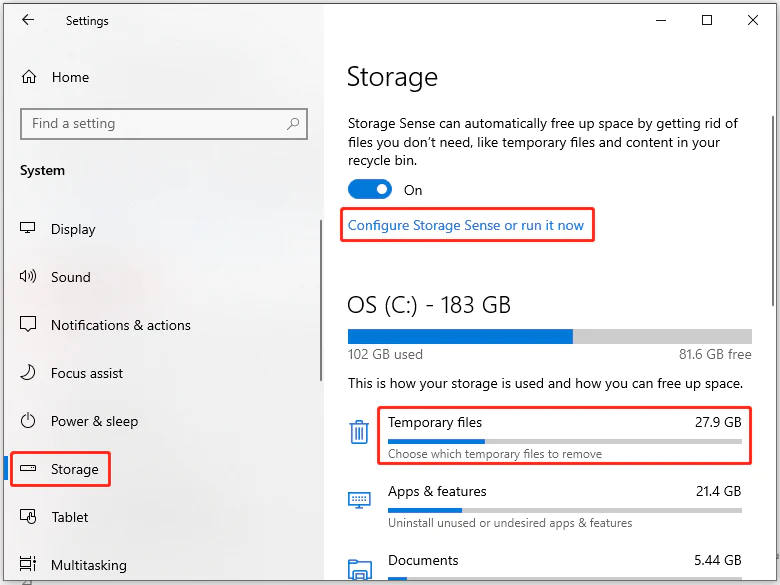Click the OS (C:) usage bar

pos(549,336)
